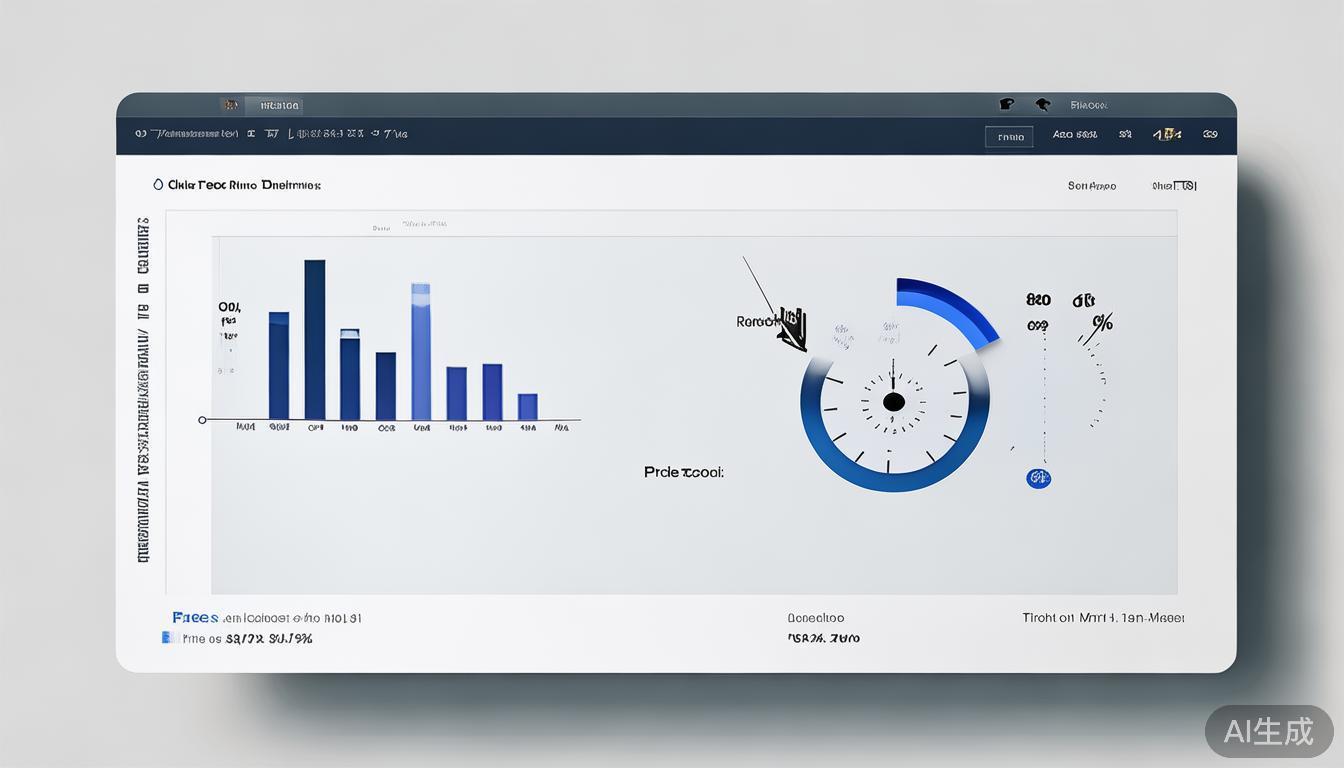Click the small icon left of the title bar tab
Image resolution: width=1344 pixels, height=768 pixels.
click(x=230, y=105)
